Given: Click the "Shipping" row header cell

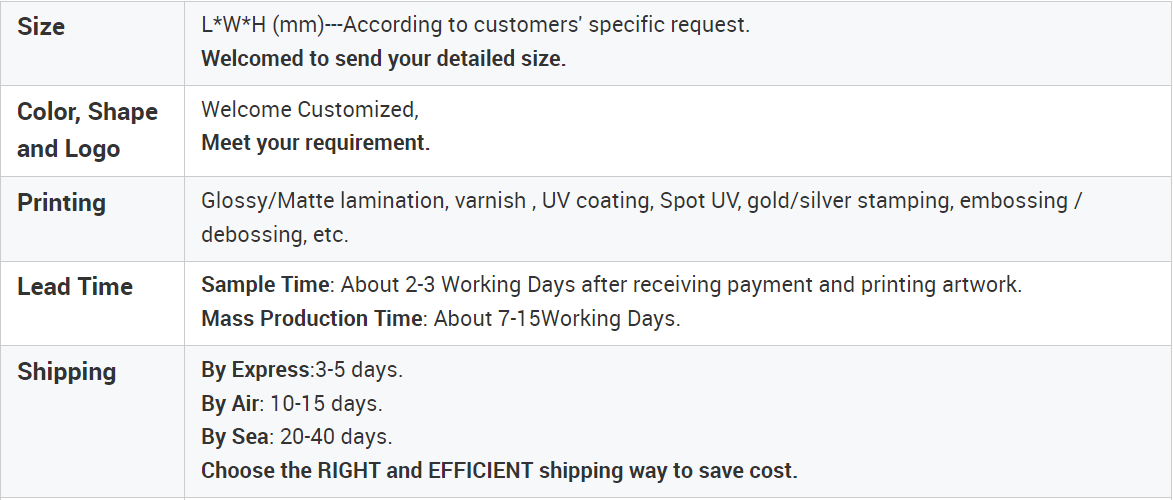Looking at the screenshot, I should 67,372.
